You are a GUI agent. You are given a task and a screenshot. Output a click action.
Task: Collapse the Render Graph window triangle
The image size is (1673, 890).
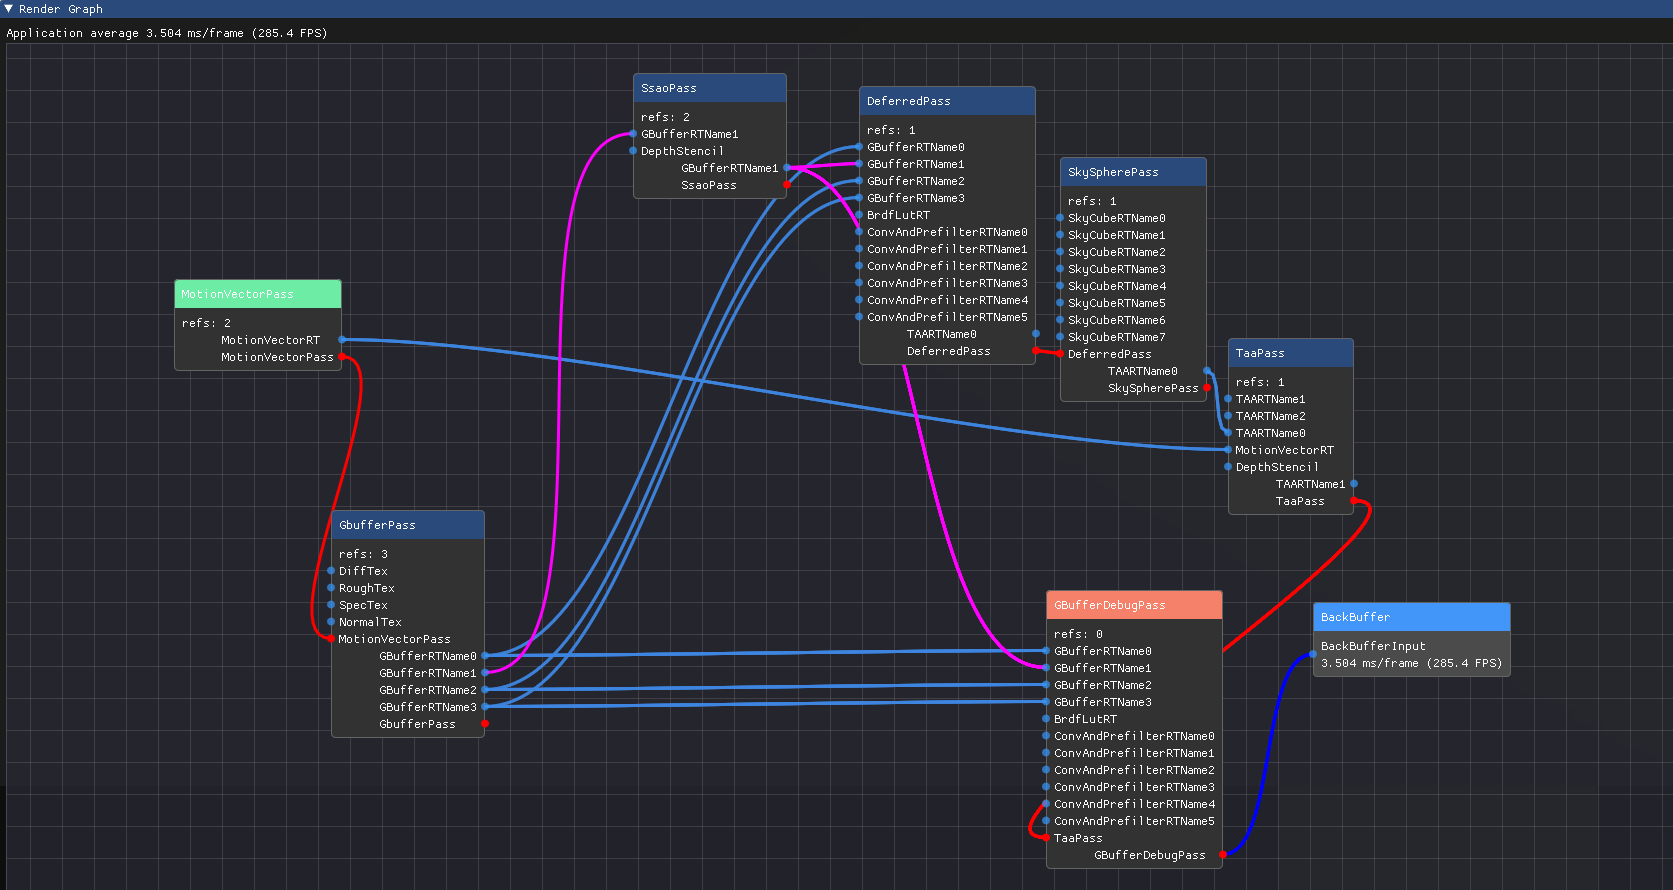pyautogui.click(x=9, y=9)
